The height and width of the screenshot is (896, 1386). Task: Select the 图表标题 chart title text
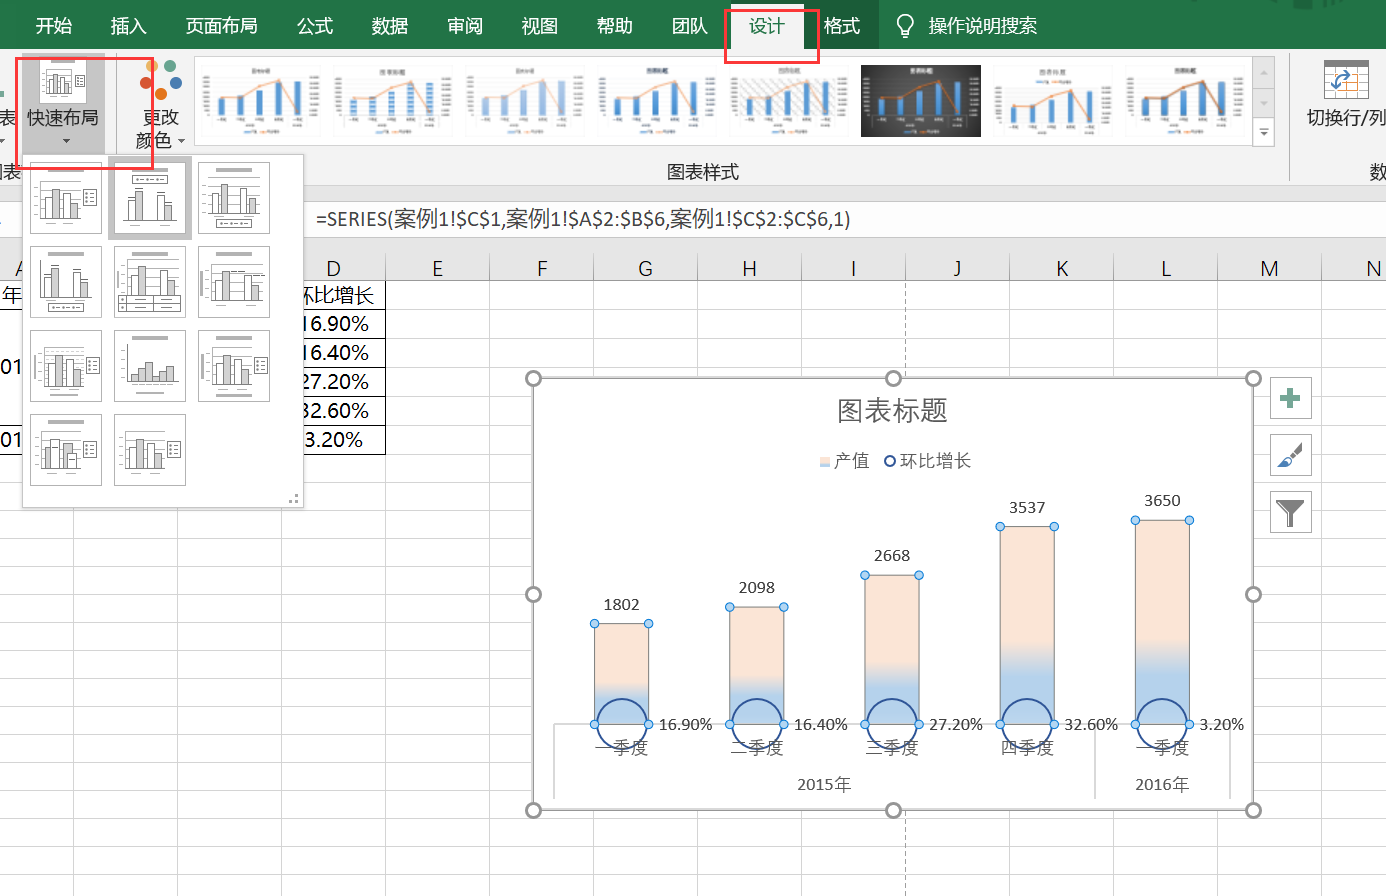coord(891,411)
